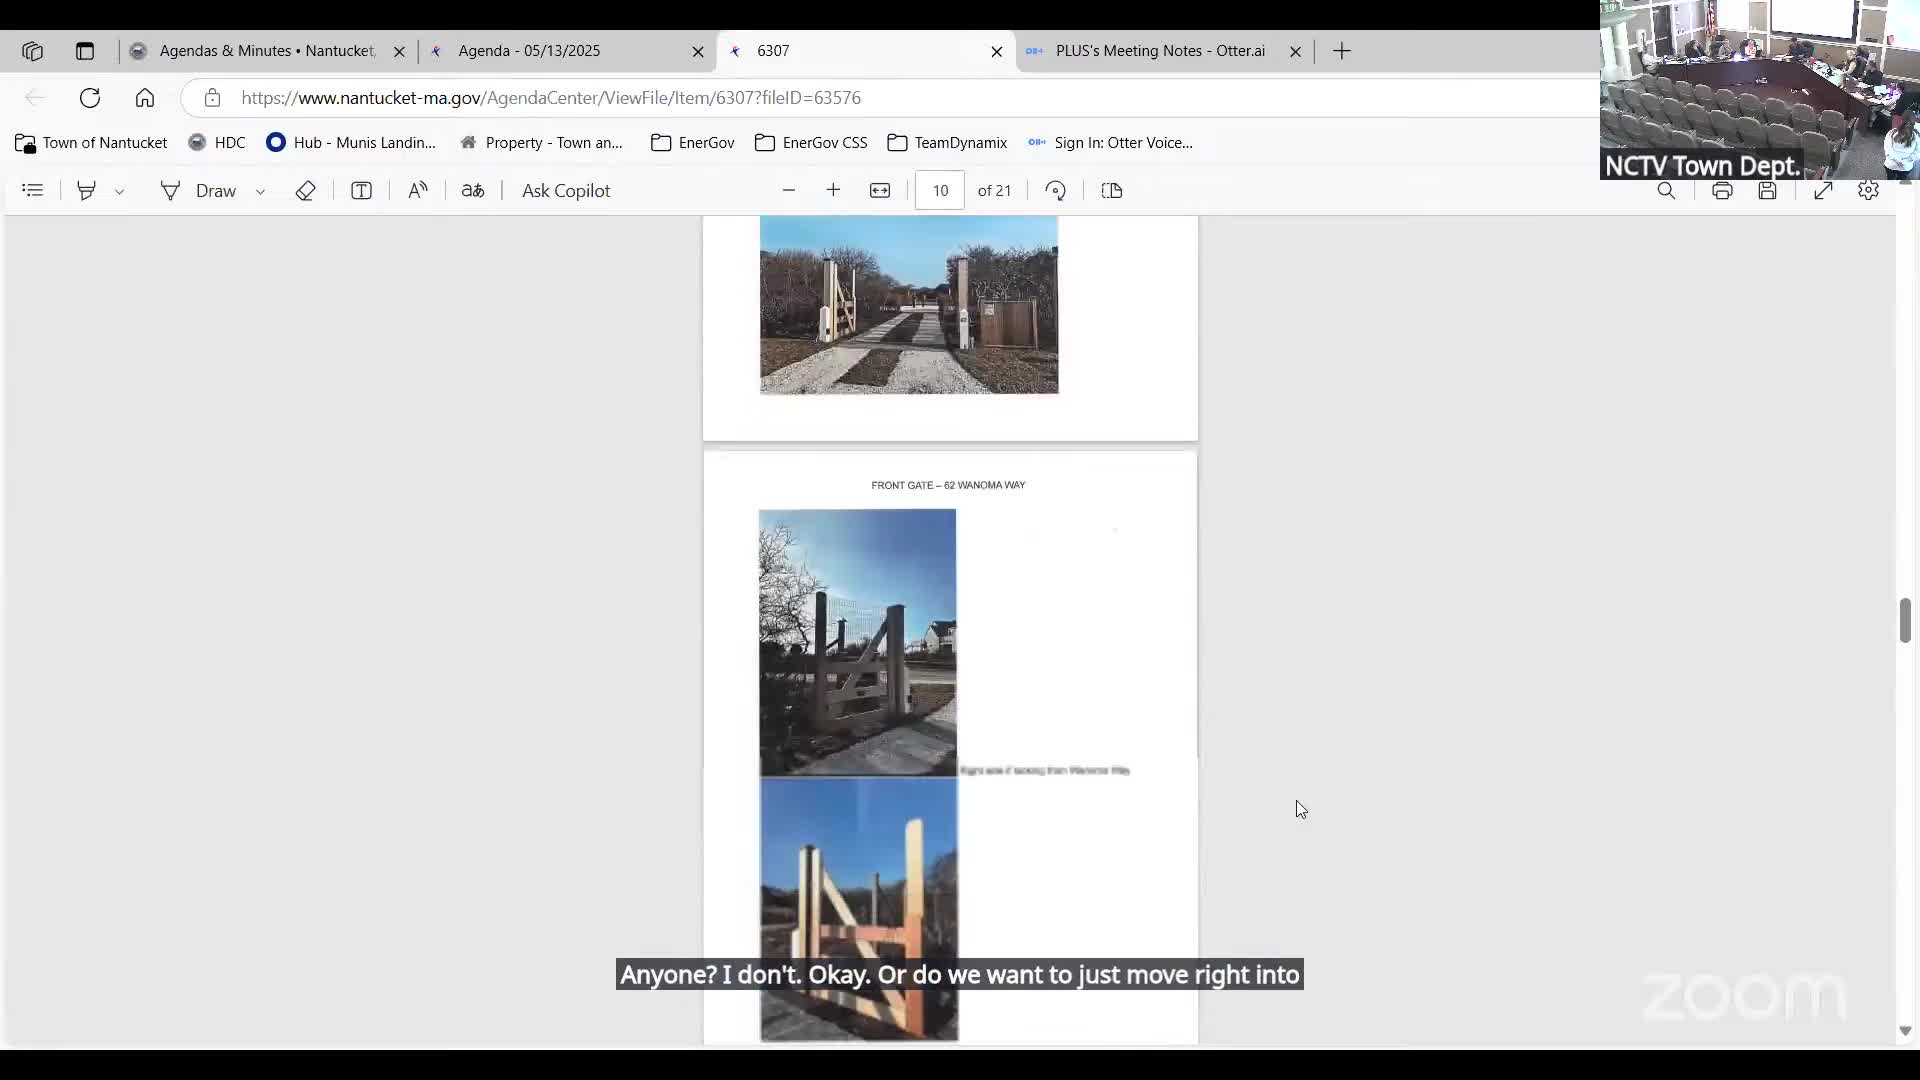Zoom in using the plus icon
Image resolution: width=1920 pixels, height=1080 pixels.
tap(833, 190)
